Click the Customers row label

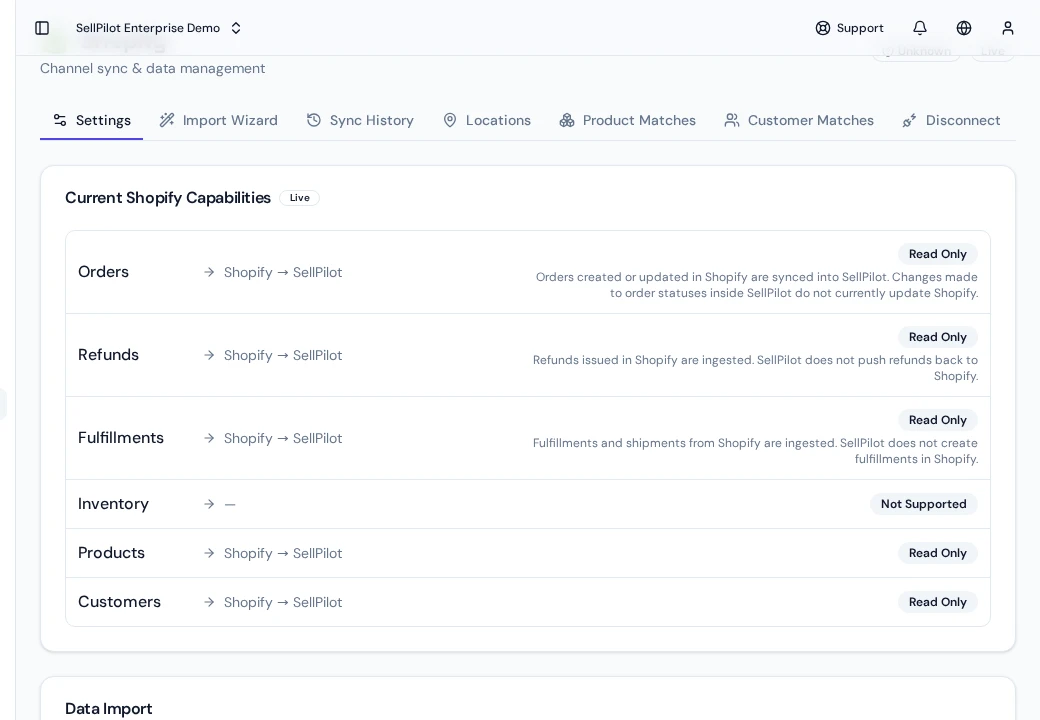coord(119,602)
